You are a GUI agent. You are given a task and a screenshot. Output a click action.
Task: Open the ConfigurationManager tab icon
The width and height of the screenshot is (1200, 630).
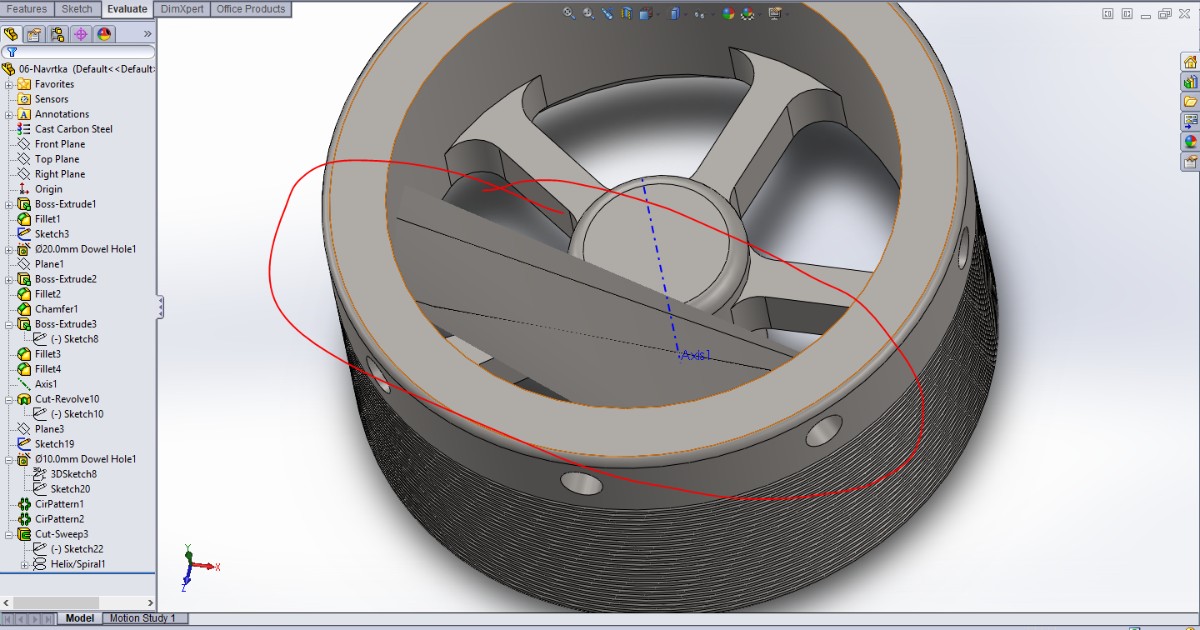pyautogui.click(x=57, y=34)
